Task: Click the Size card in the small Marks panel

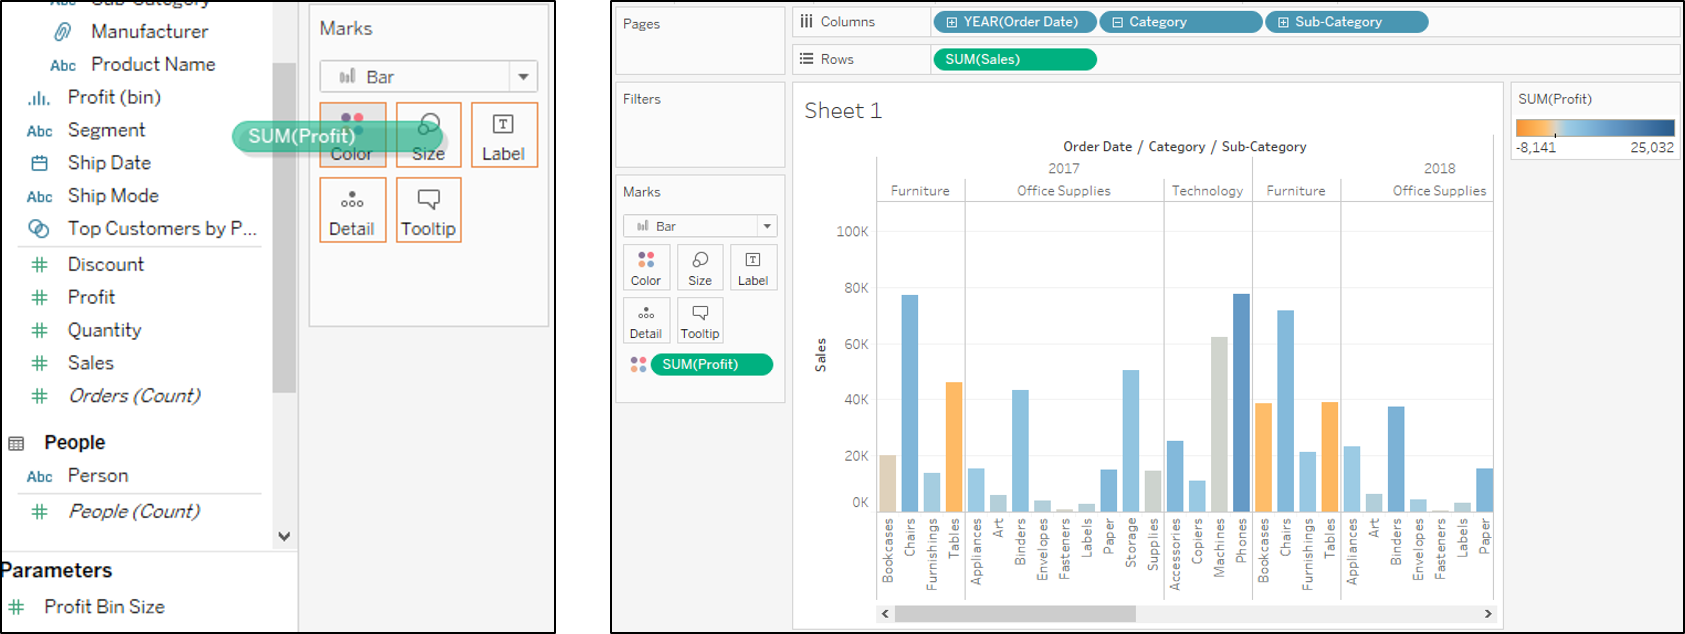Action: [x=700, y=268]
